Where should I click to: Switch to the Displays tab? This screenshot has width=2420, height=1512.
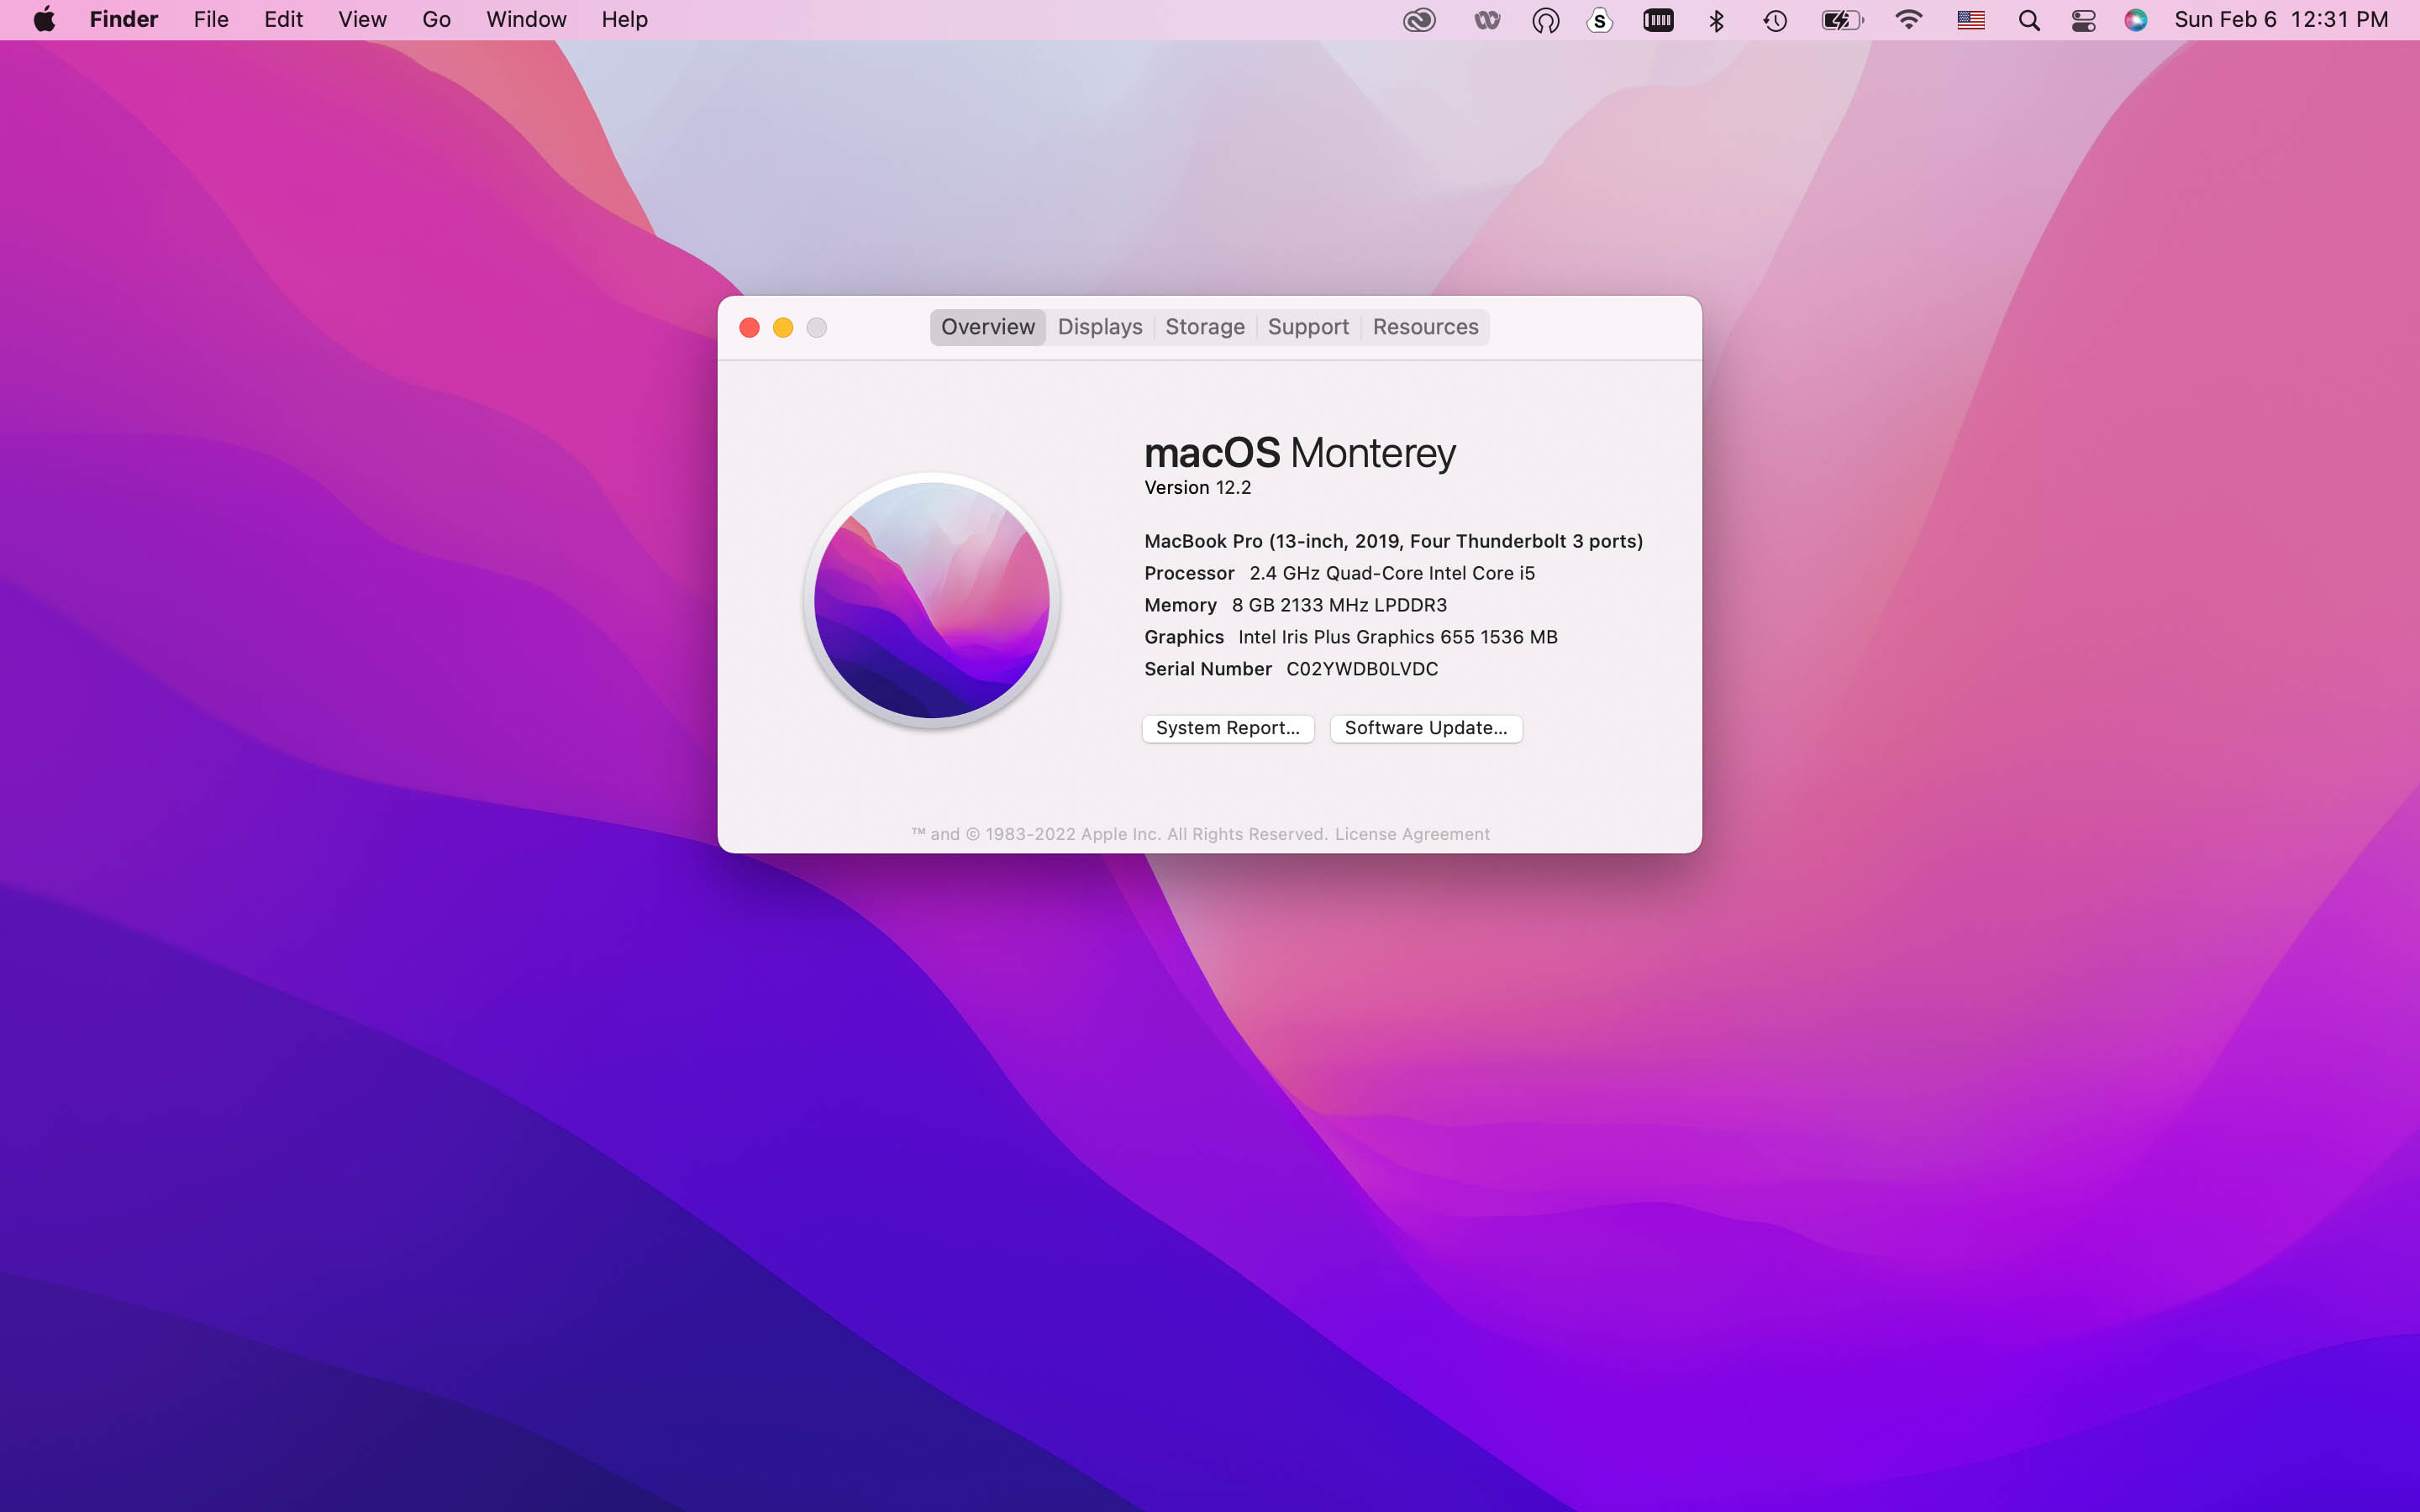1100,327
